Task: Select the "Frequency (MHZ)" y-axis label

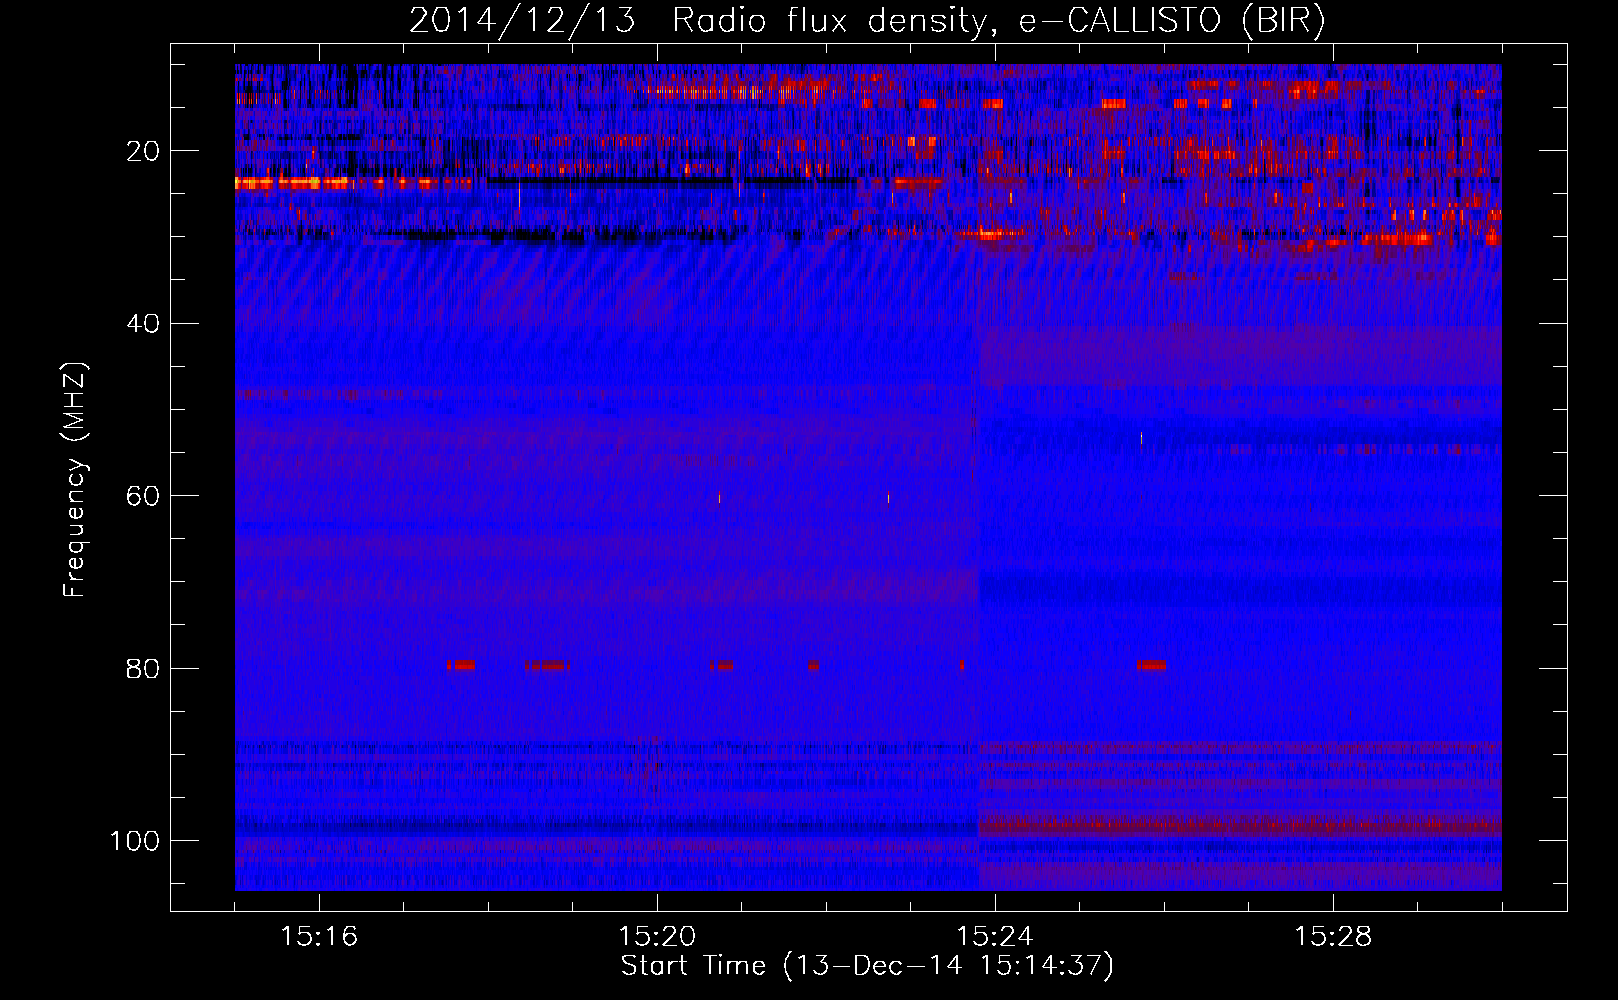Action: click(x=75, y=479)
